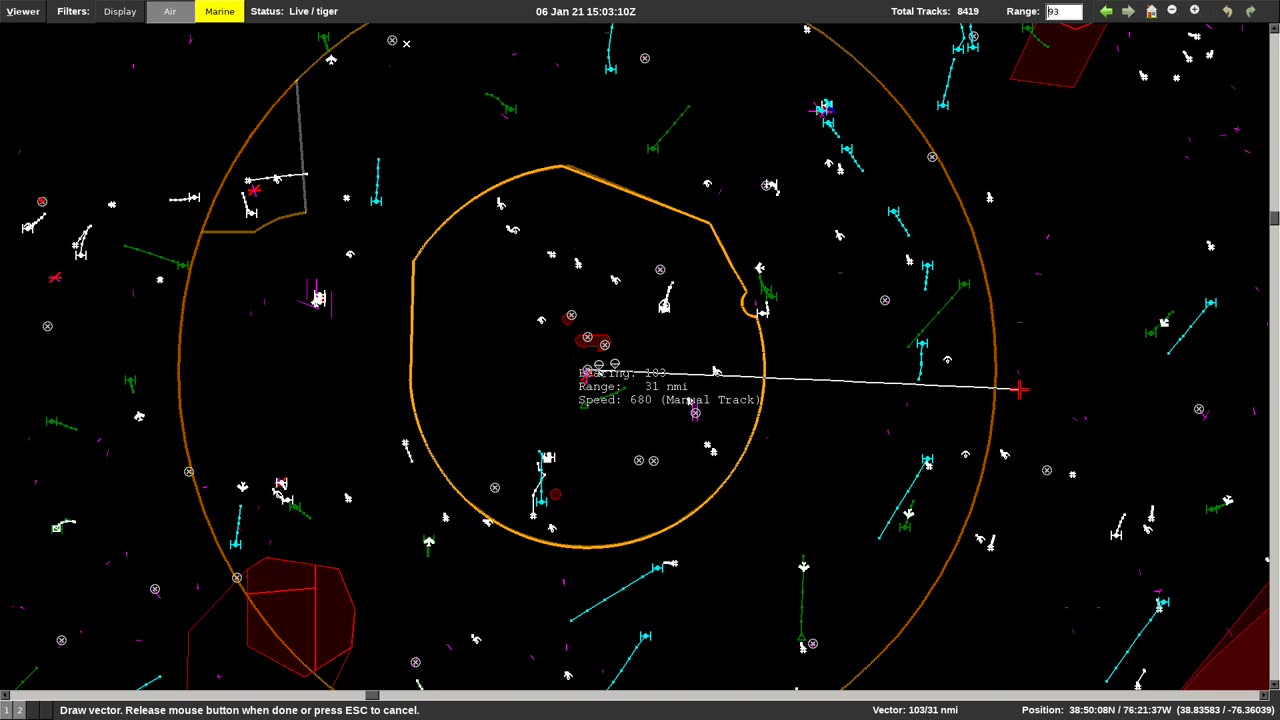The width and height of the screenshot is (1280, 720).
Task: Click the horizontal scrollbar left arrow
Action: (4, 695)
